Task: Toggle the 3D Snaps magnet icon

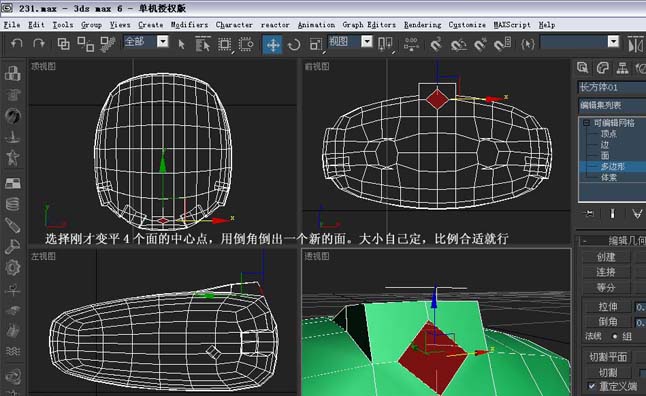Action: click(x=436, y=44)
